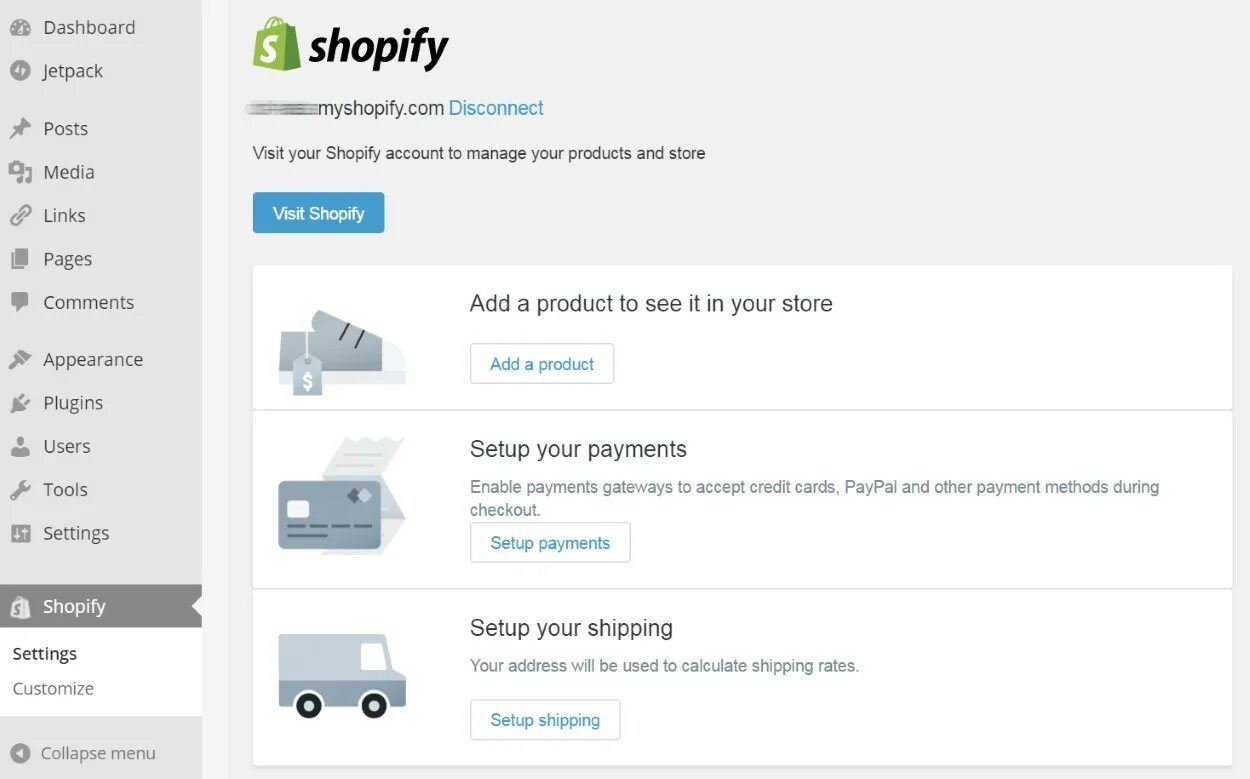Click the Posts pushpin icon
The height and width of the screenshot is (779, 1250).
[x=20, y=129]
